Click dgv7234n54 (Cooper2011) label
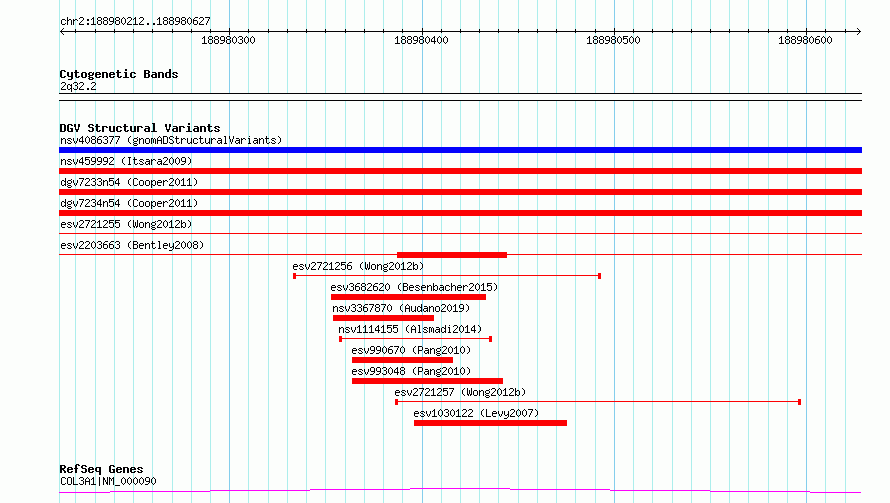This screenshot has width=890, height=503. coord(129,203)
